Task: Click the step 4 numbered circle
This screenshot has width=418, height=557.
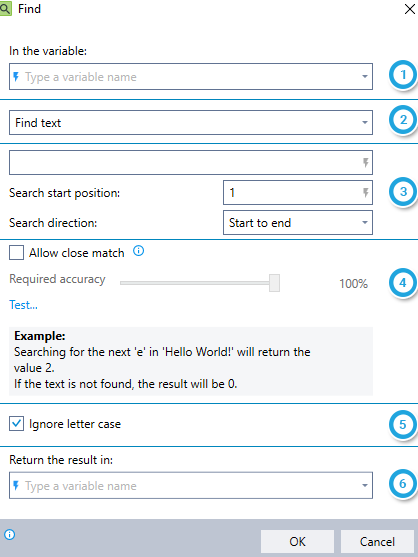Action: (x=403, y=283)
